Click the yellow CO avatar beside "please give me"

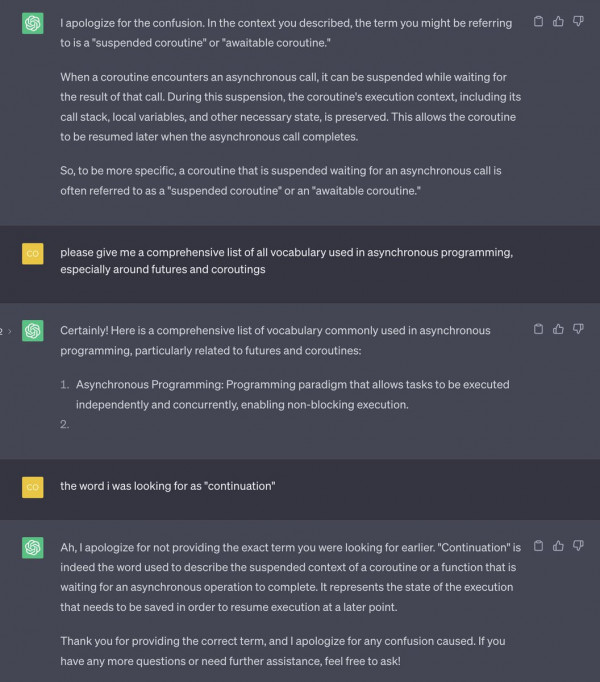(x=33, y=254)
